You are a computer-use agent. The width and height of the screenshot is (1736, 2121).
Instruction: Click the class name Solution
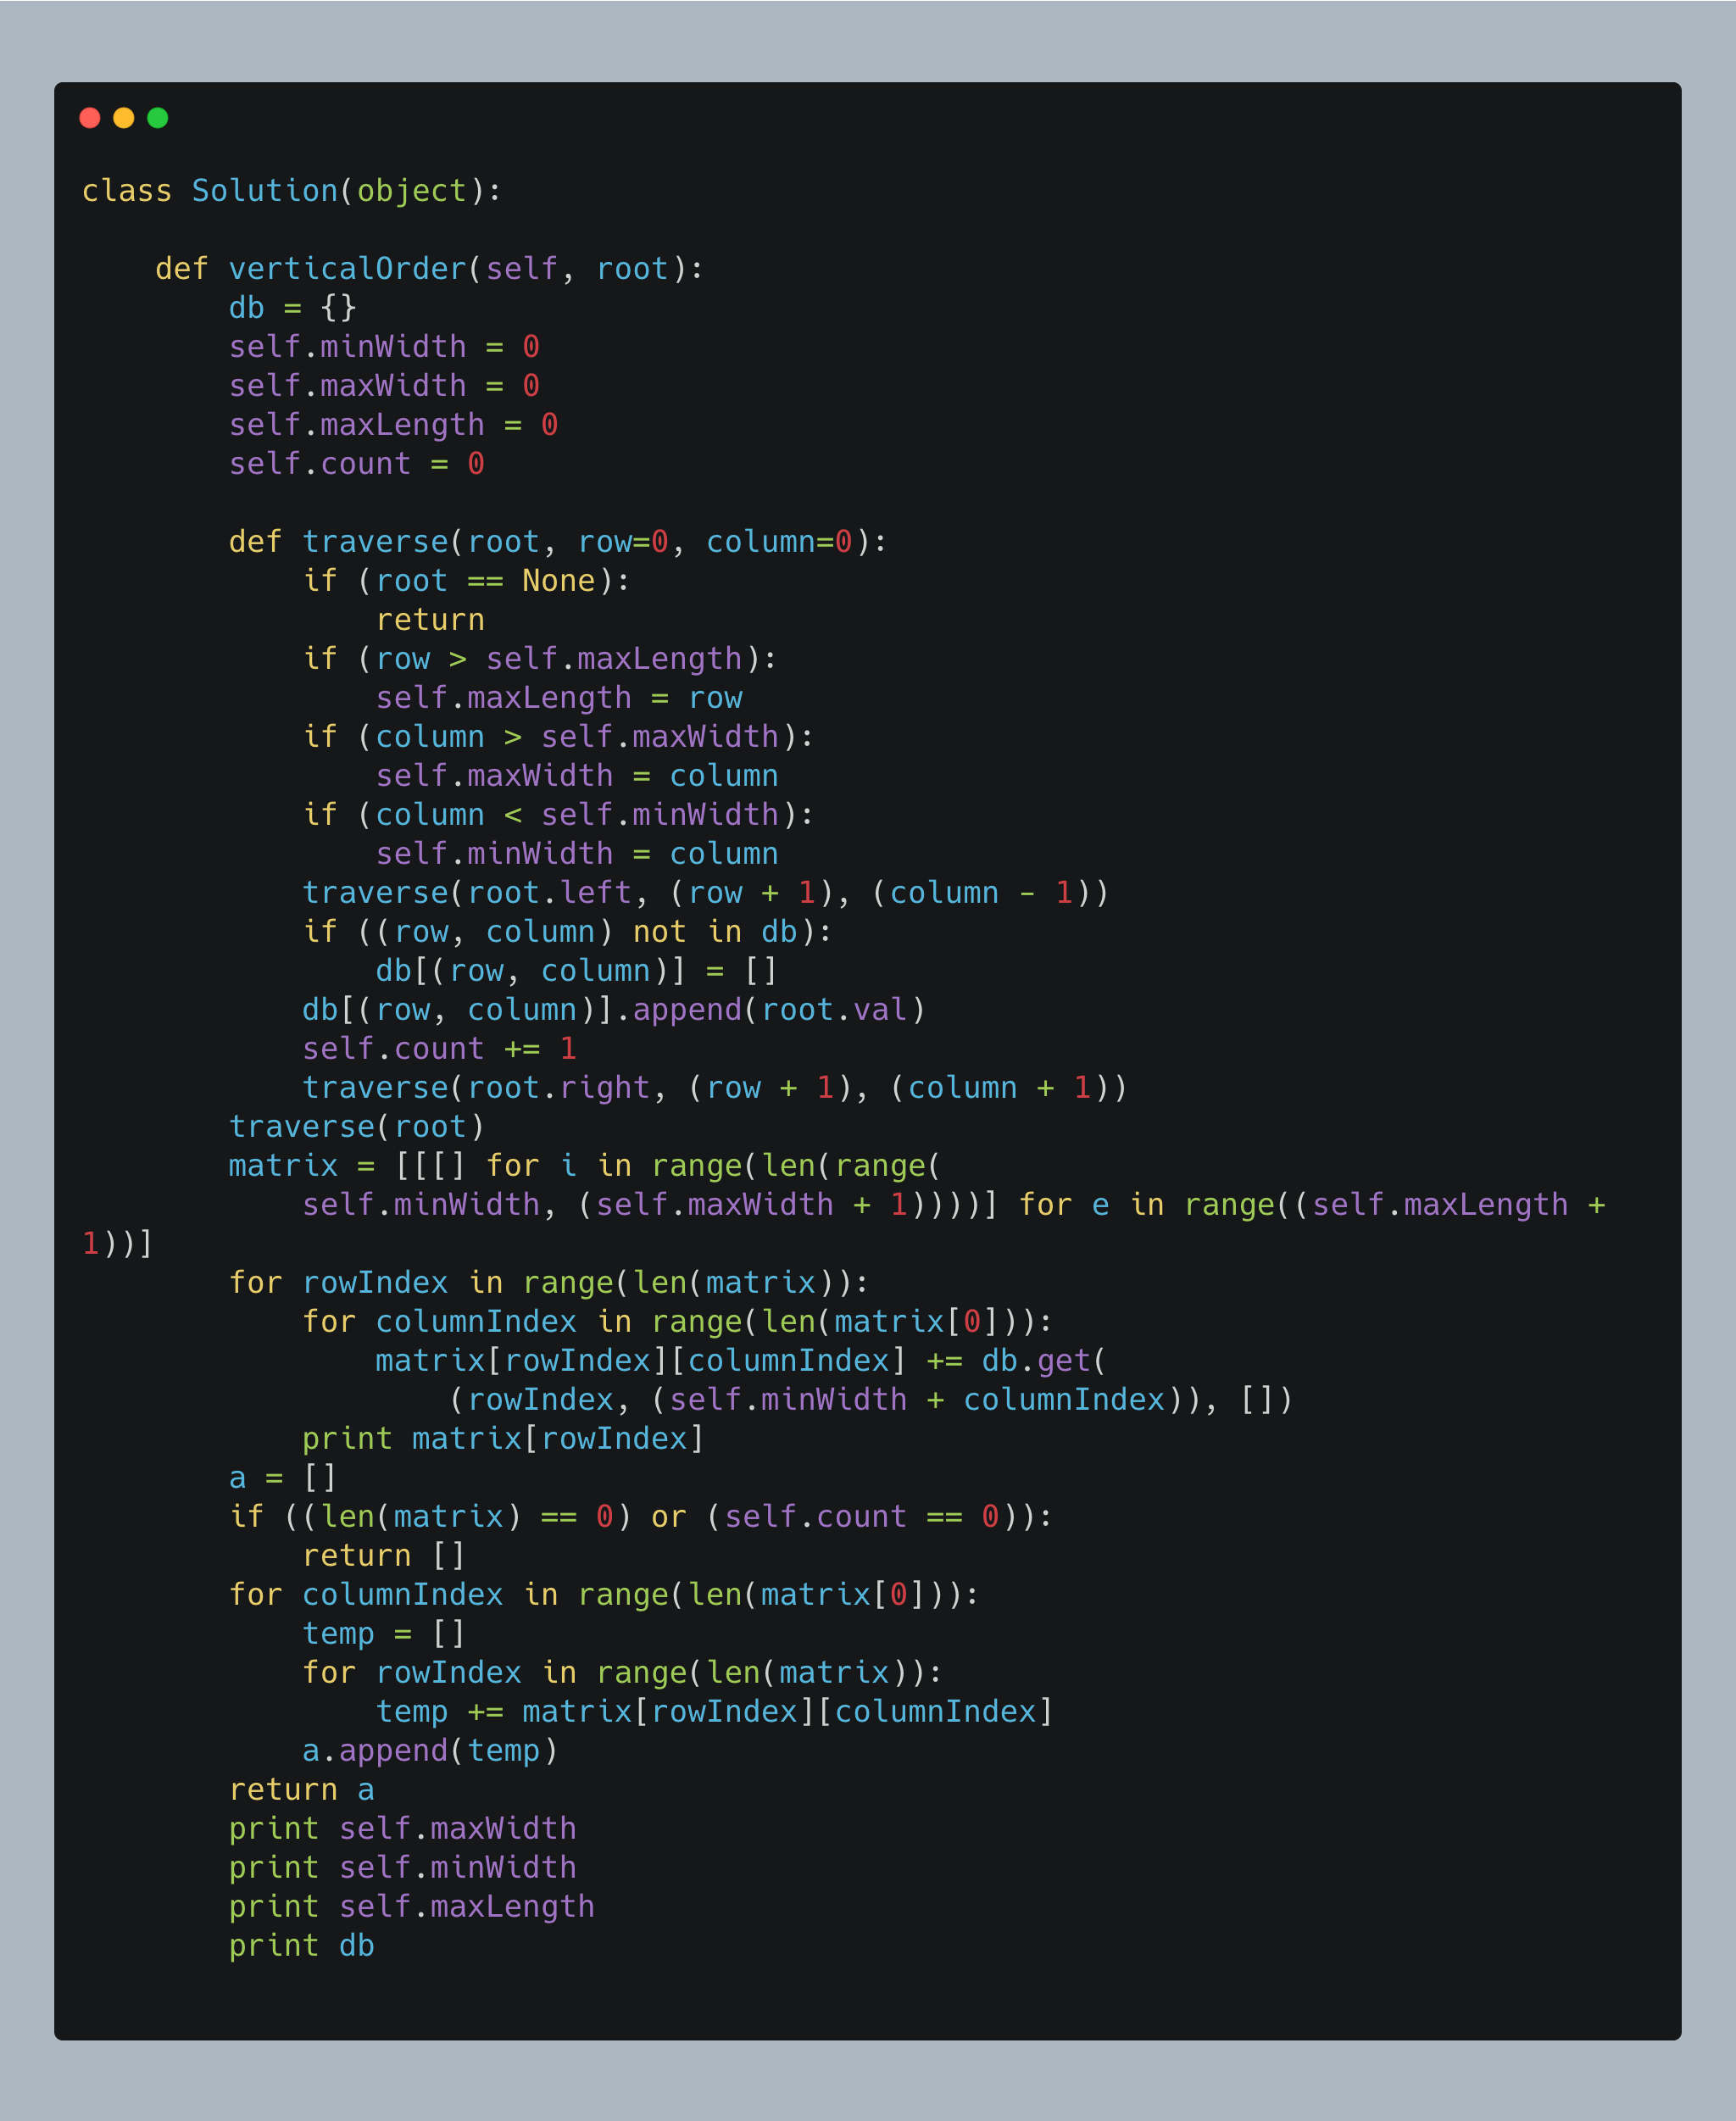(265, 191)
